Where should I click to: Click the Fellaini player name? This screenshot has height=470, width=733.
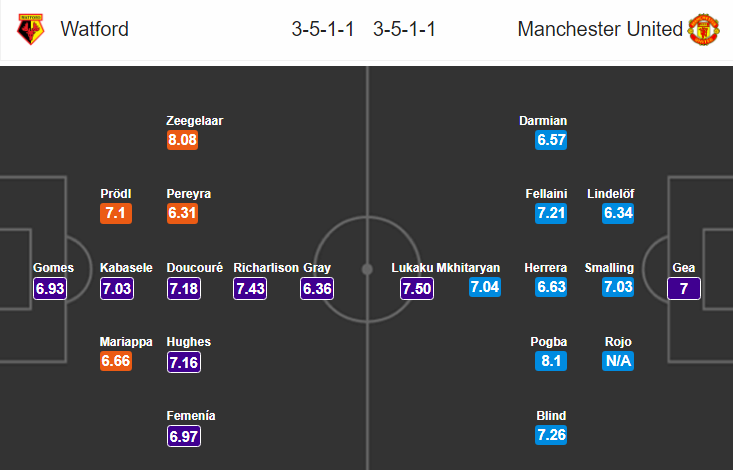coord(546,194)
